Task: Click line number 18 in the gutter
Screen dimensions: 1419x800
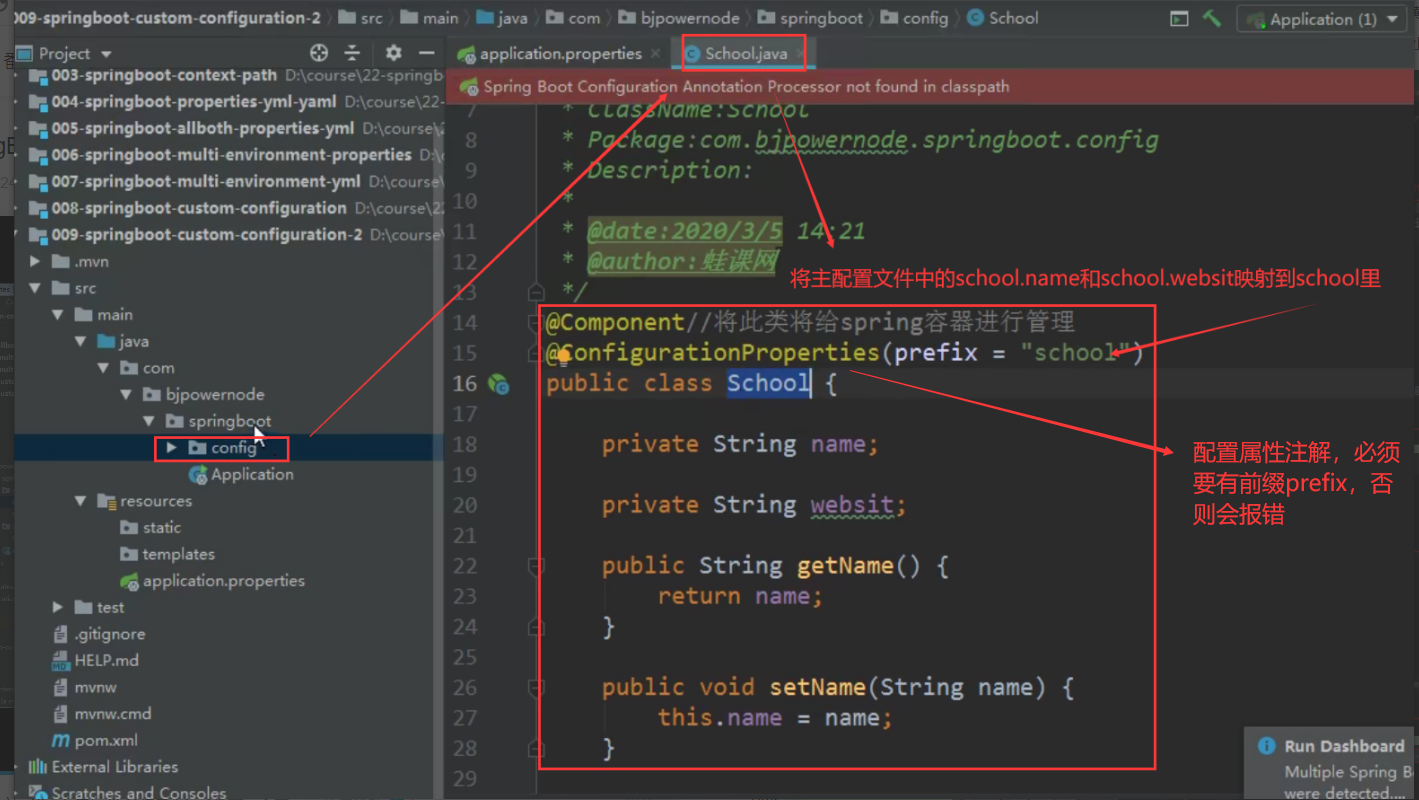Action: tap(465, 444)
